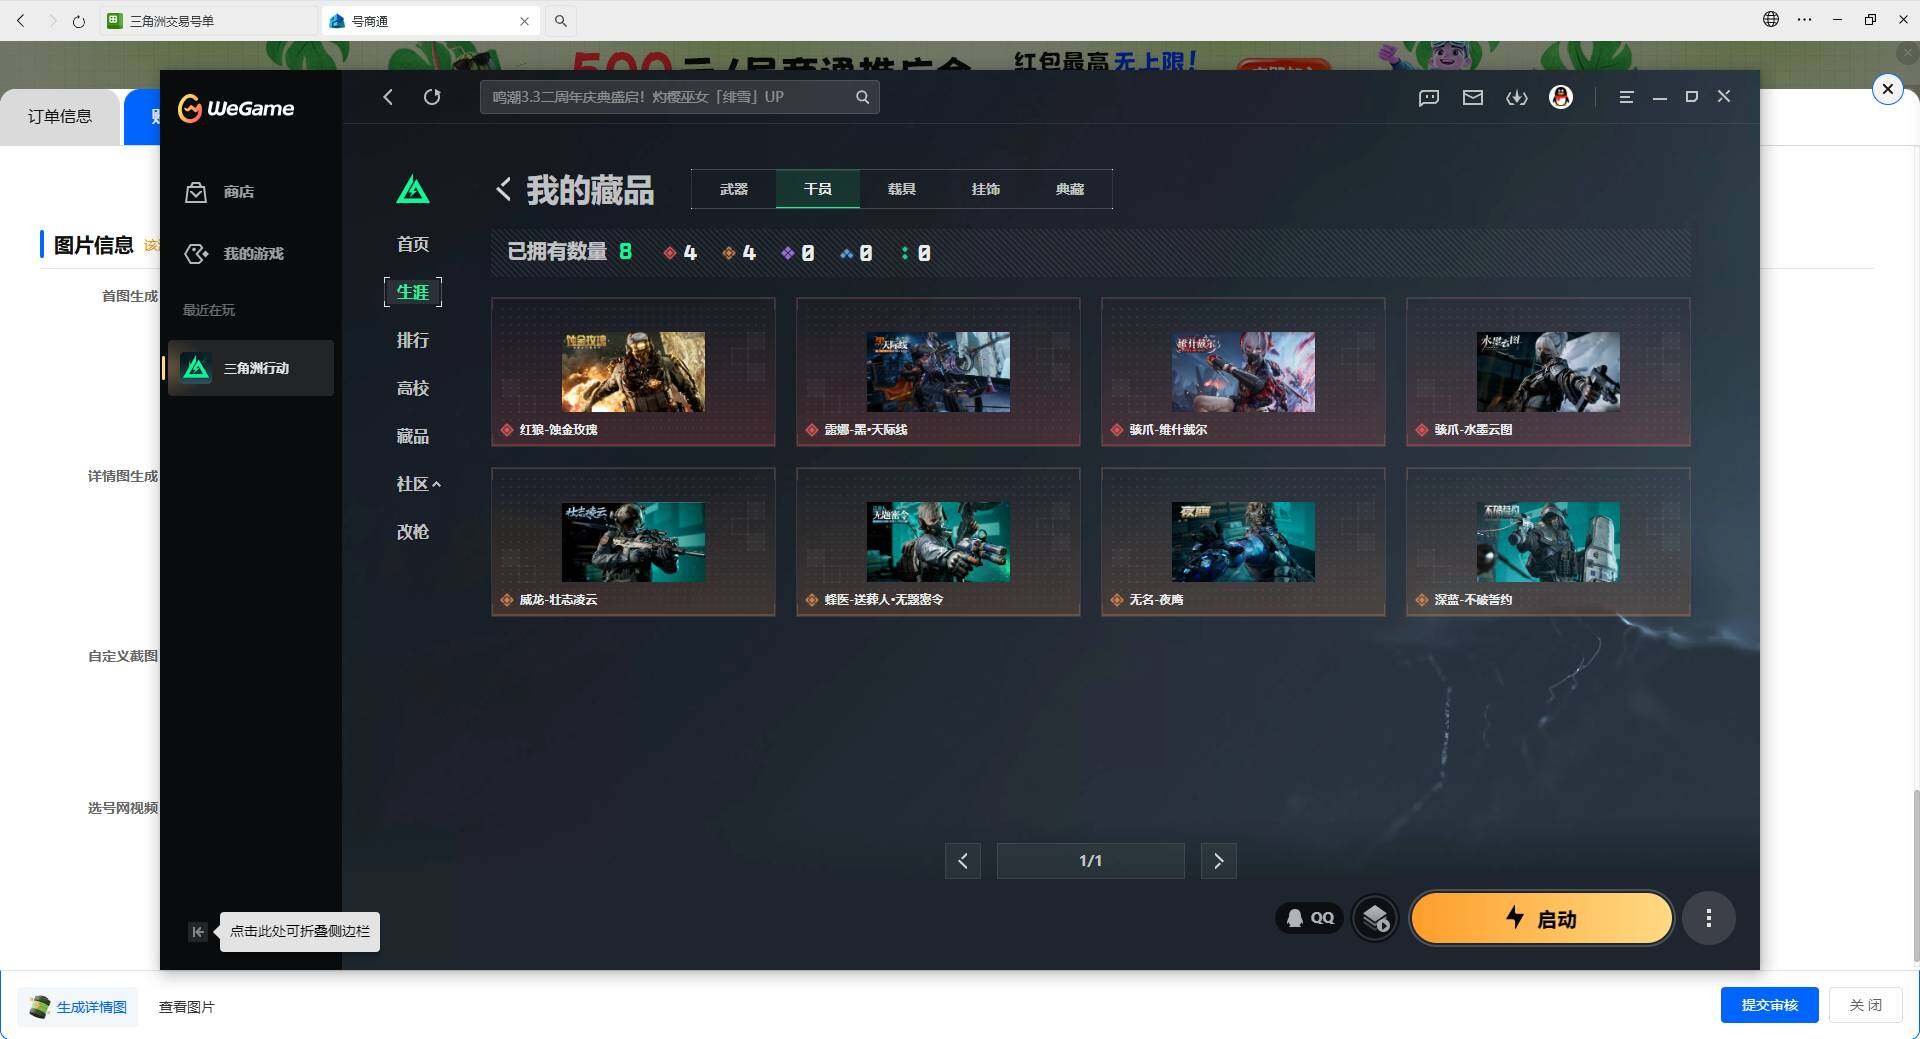Click the 查看图片 link
The height and width of the screenshot is (1039, 1920).
tap(187, 1007)
